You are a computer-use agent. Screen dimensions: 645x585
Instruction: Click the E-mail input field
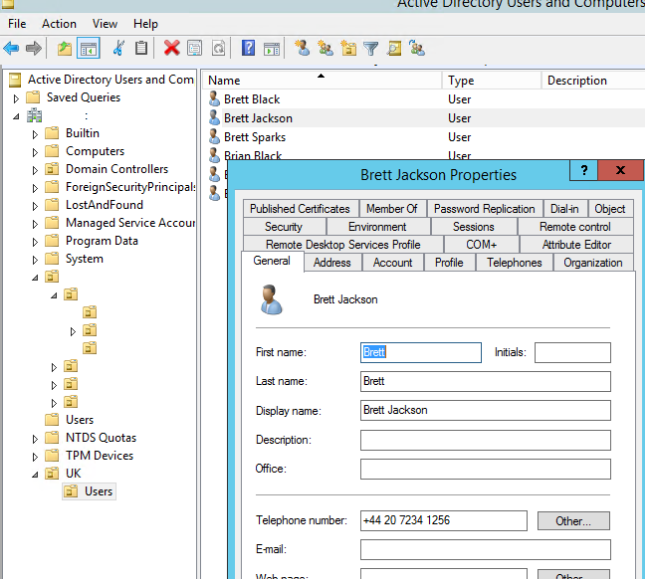(485, 550)
